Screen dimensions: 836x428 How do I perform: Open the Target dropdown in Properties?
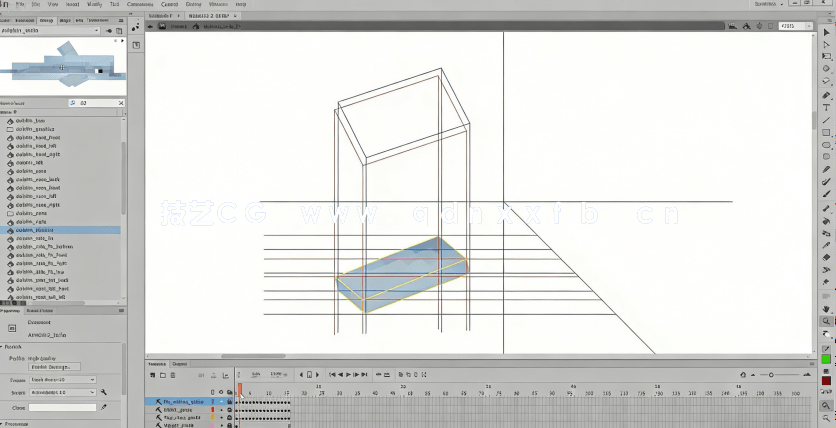pyautogui.click(x=62, y=380)
